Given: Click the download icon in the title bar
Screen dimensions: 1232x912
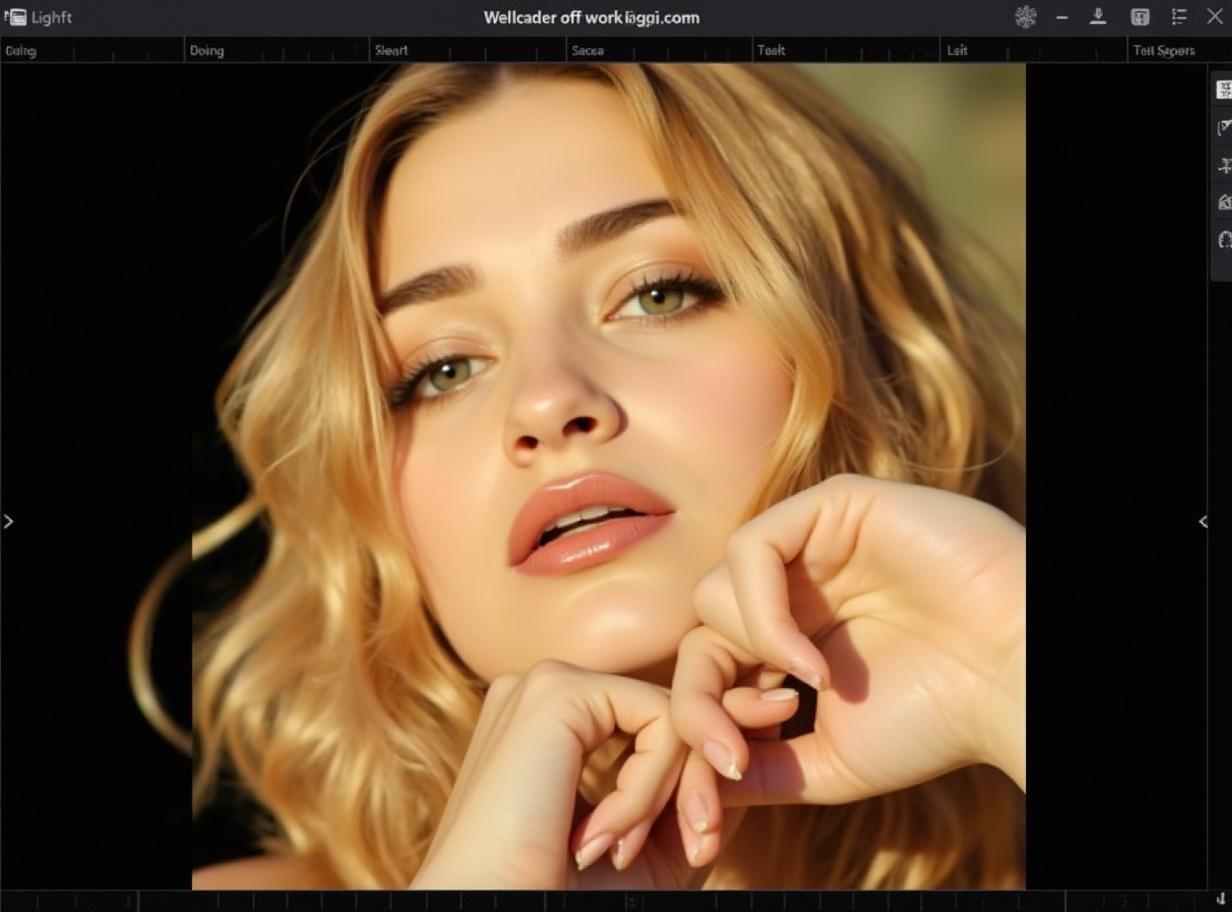Looking at the screenshot, I should tap(1098, 17).
